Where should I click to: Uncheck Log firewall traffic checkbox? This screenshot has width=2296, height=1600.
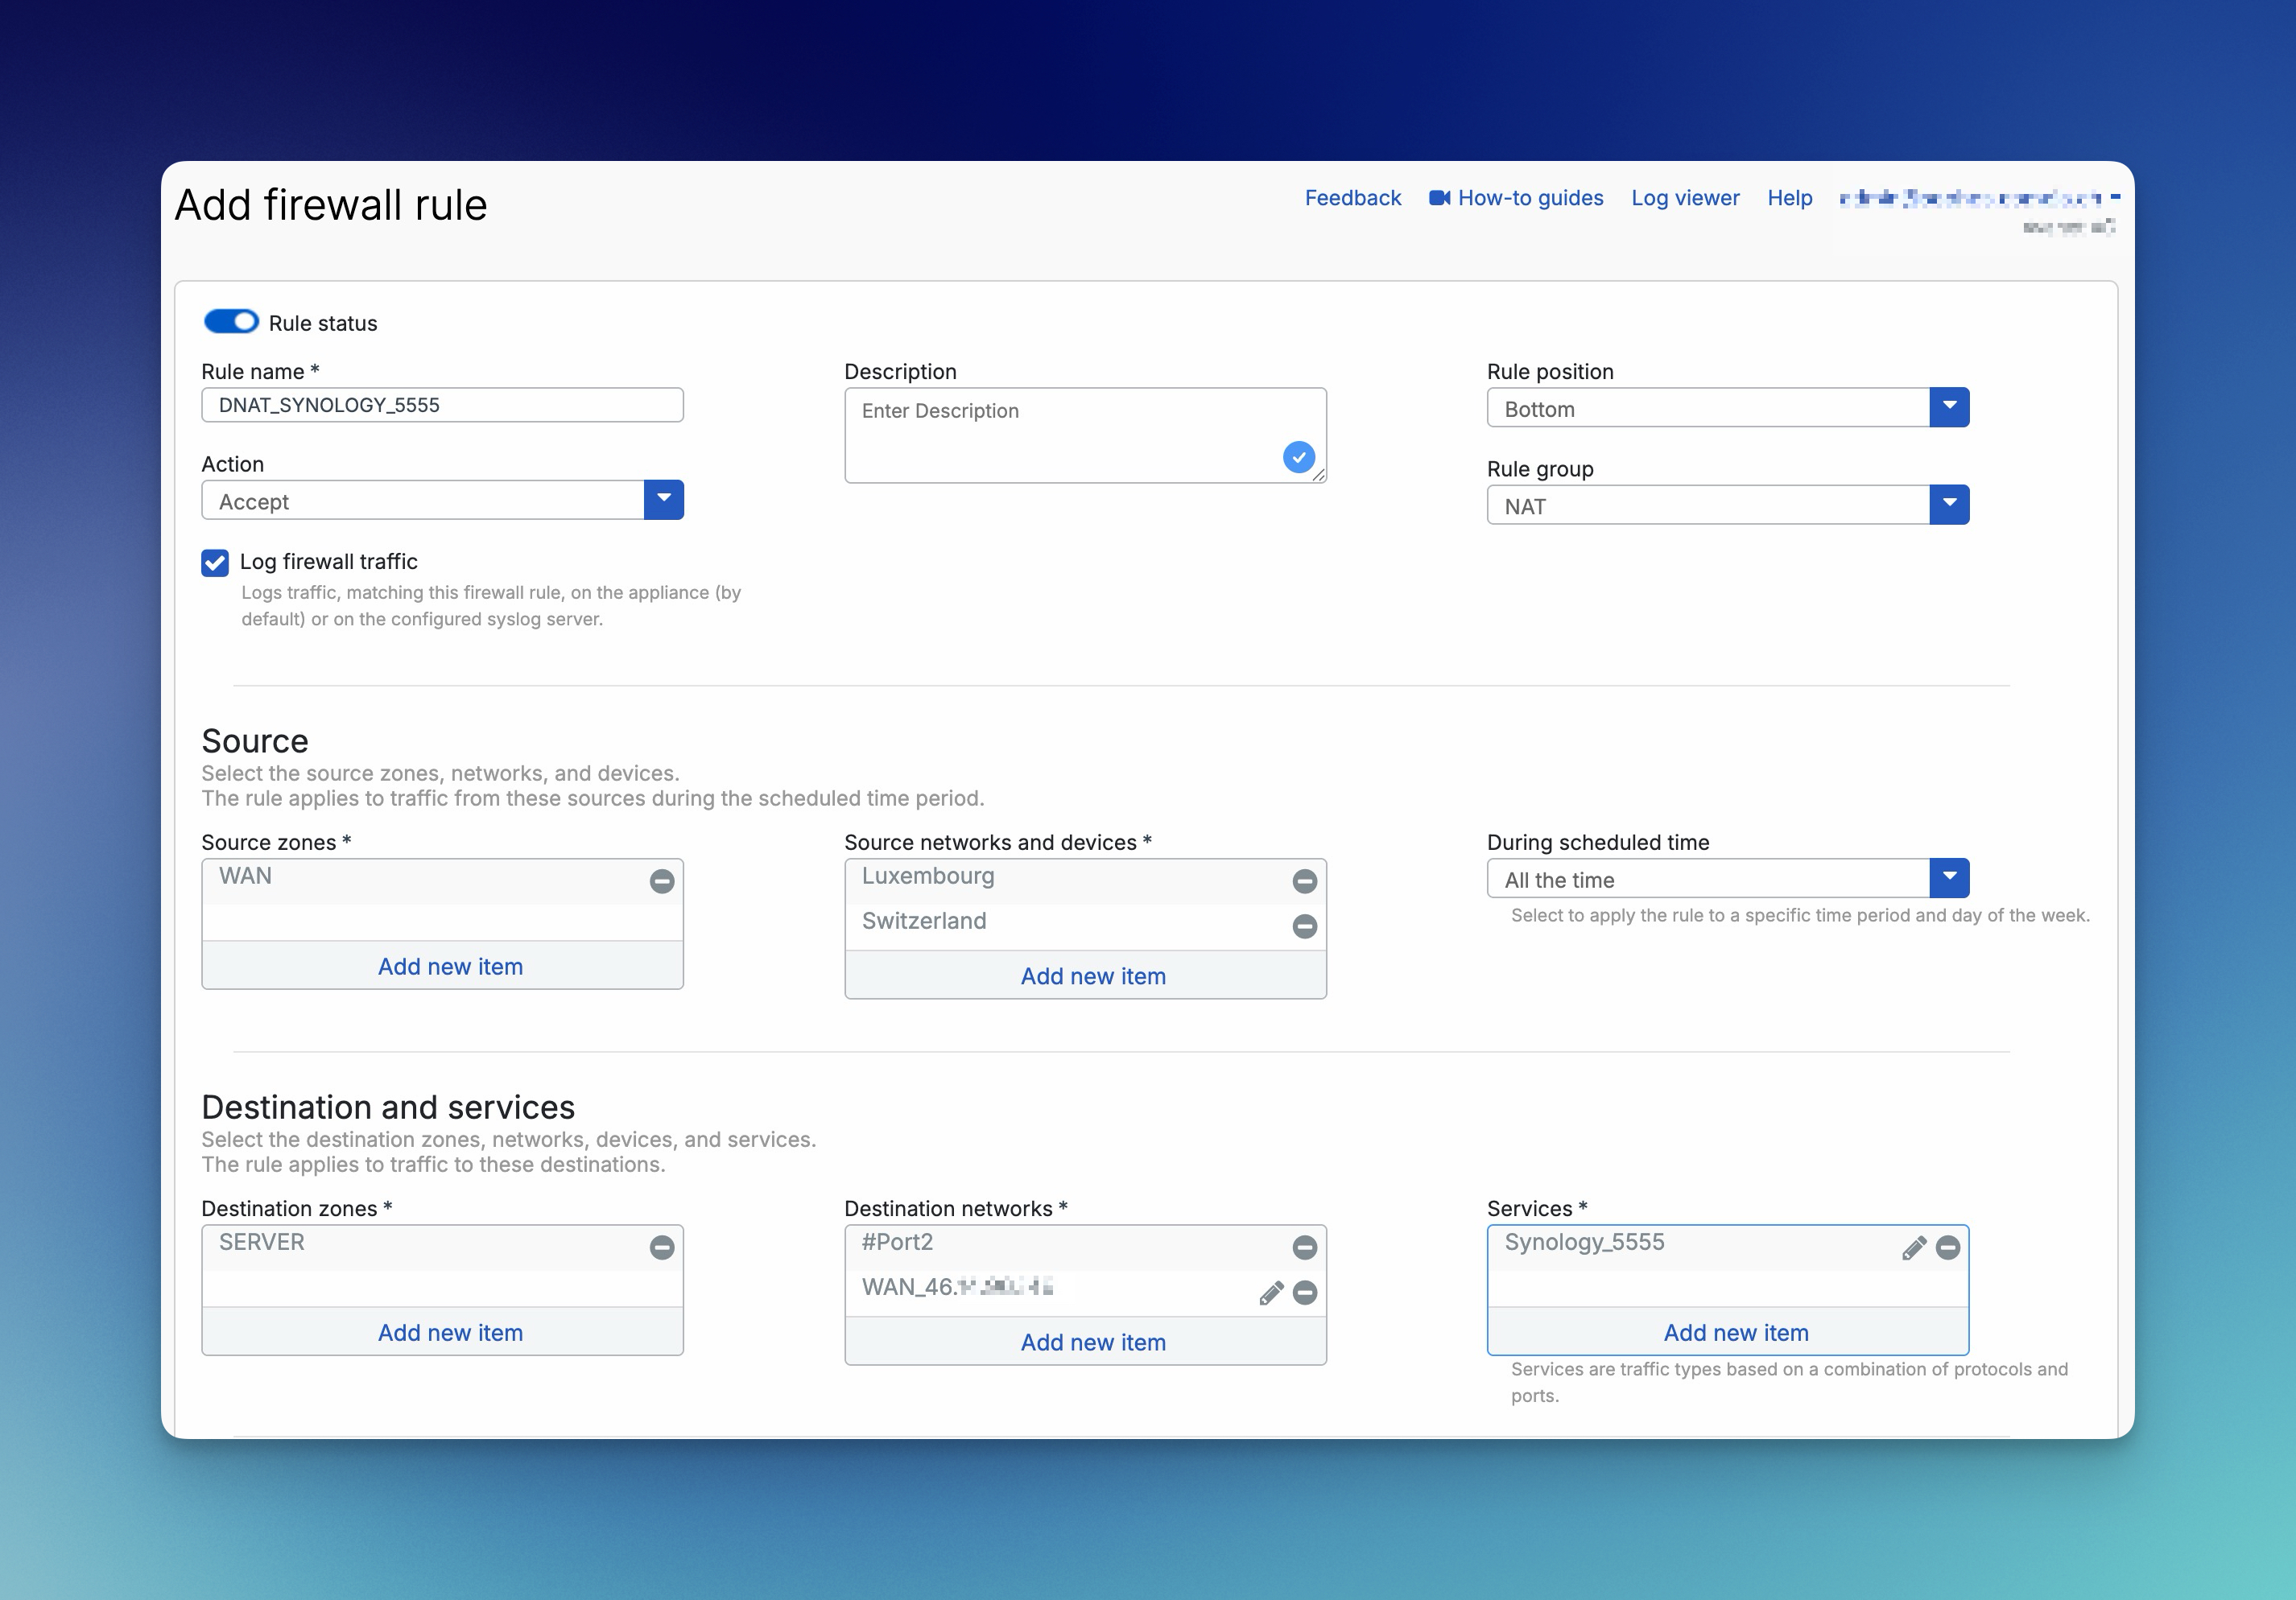coord(215,563)
